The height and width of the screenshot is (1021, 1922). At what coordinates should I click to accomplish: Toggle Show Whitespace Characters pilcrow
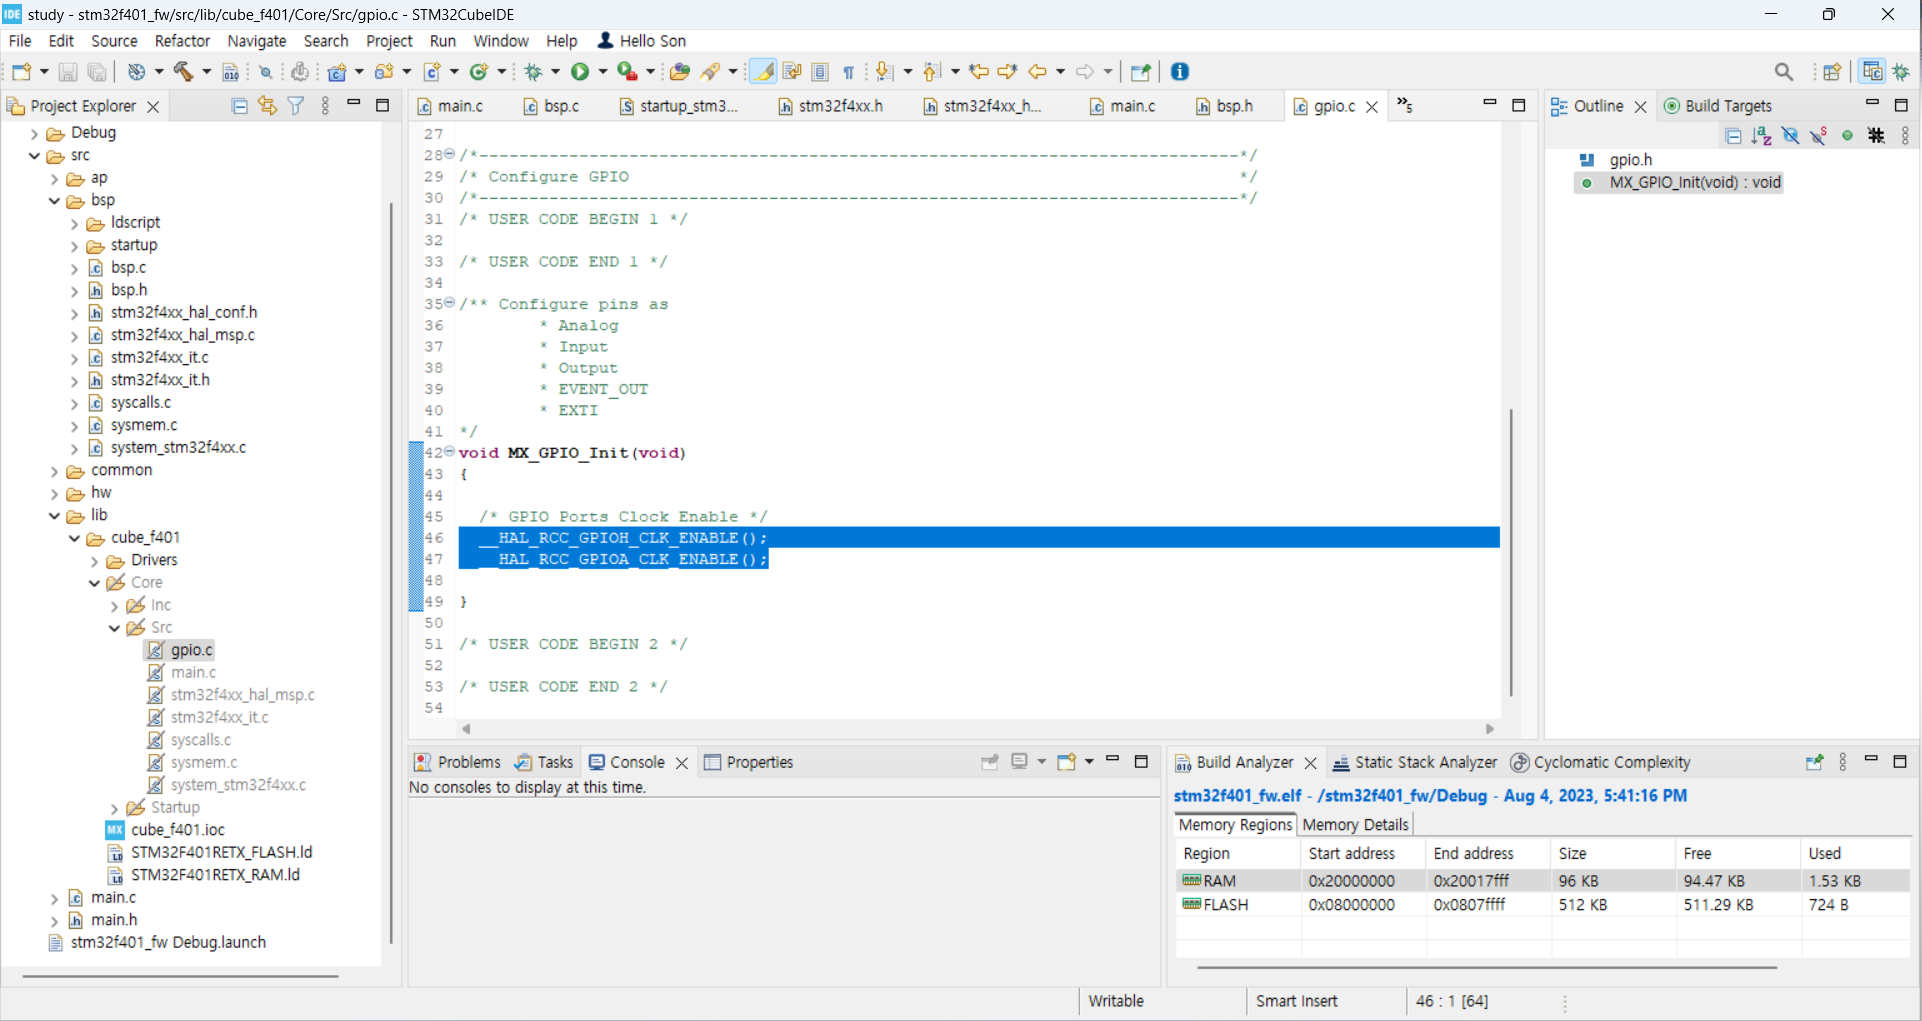pyautogui.click(x=848, y=72)
